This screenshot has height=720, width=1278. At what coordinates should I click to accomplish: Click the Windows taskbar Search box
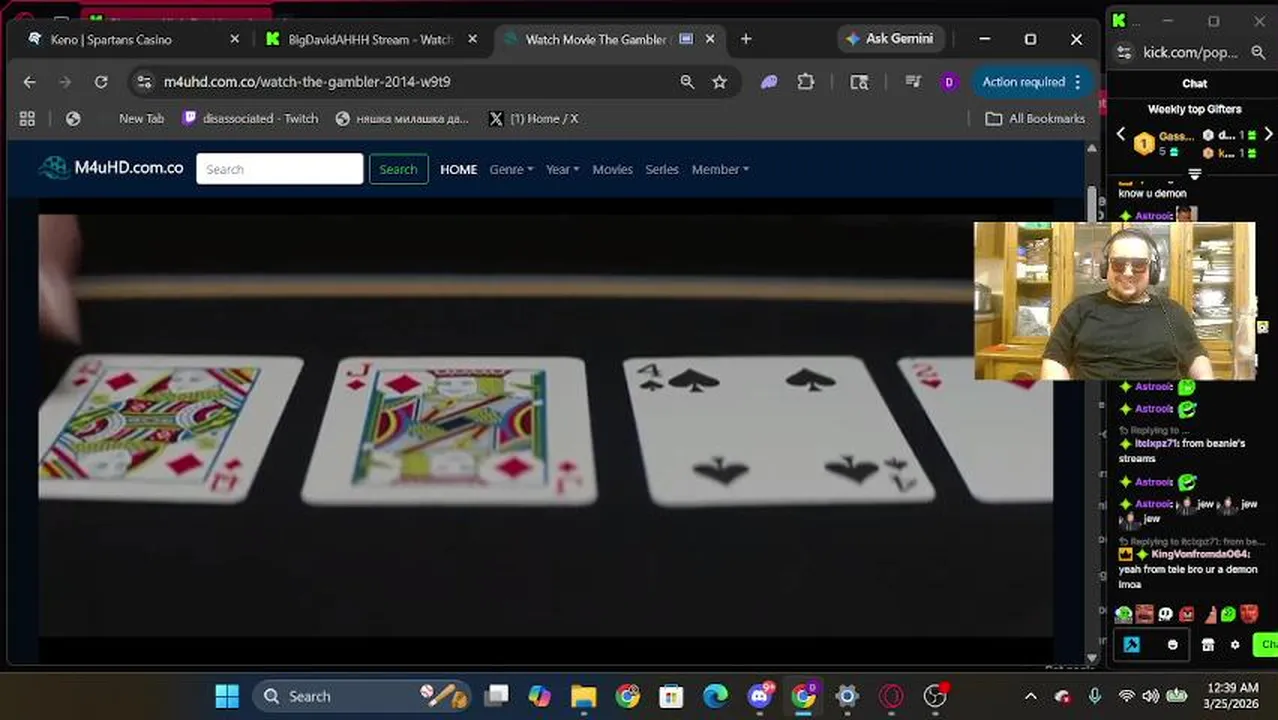click(x=362, y=696)
